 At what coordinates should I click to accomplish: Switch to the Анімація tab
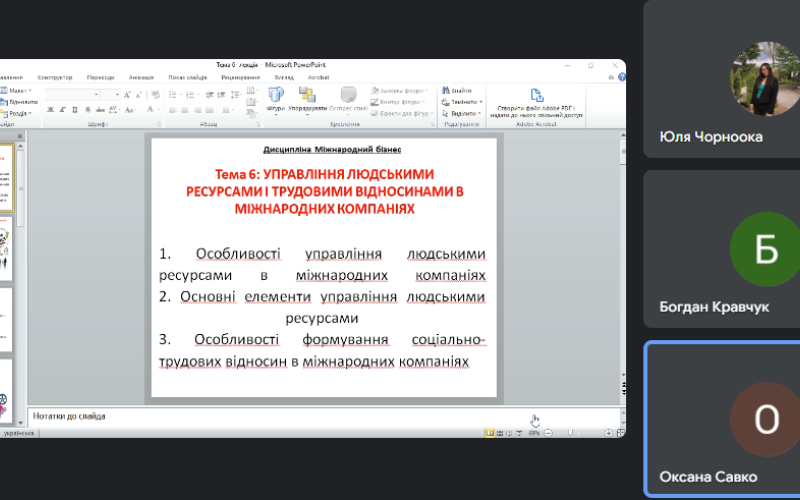click(x=141, y=78)
